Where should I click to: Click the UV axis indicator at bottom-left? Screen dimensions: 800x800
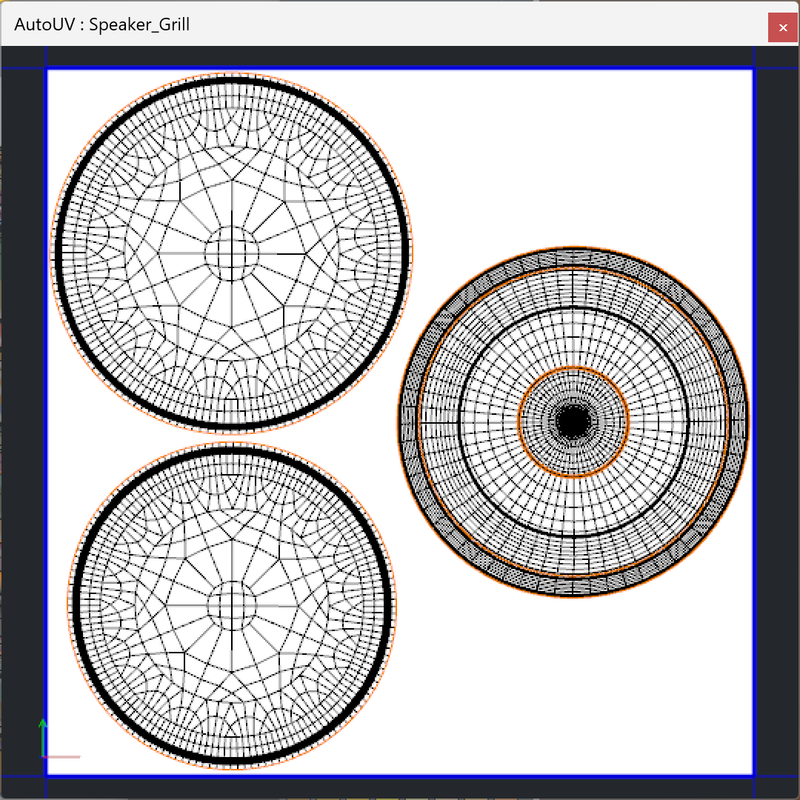tap(60, 738)
